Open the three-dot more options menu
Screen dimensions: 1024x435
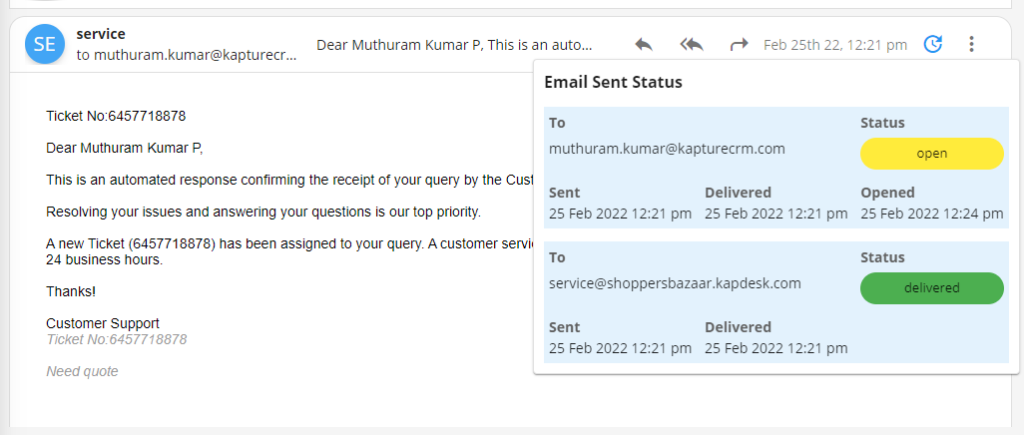971,44
